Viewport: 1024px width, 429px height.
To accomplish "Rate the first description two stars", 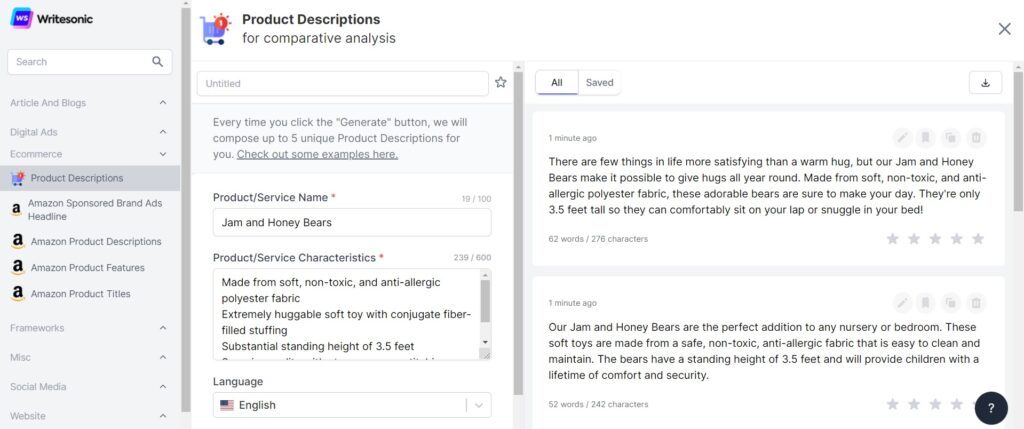I will click(x=914, y=239).
